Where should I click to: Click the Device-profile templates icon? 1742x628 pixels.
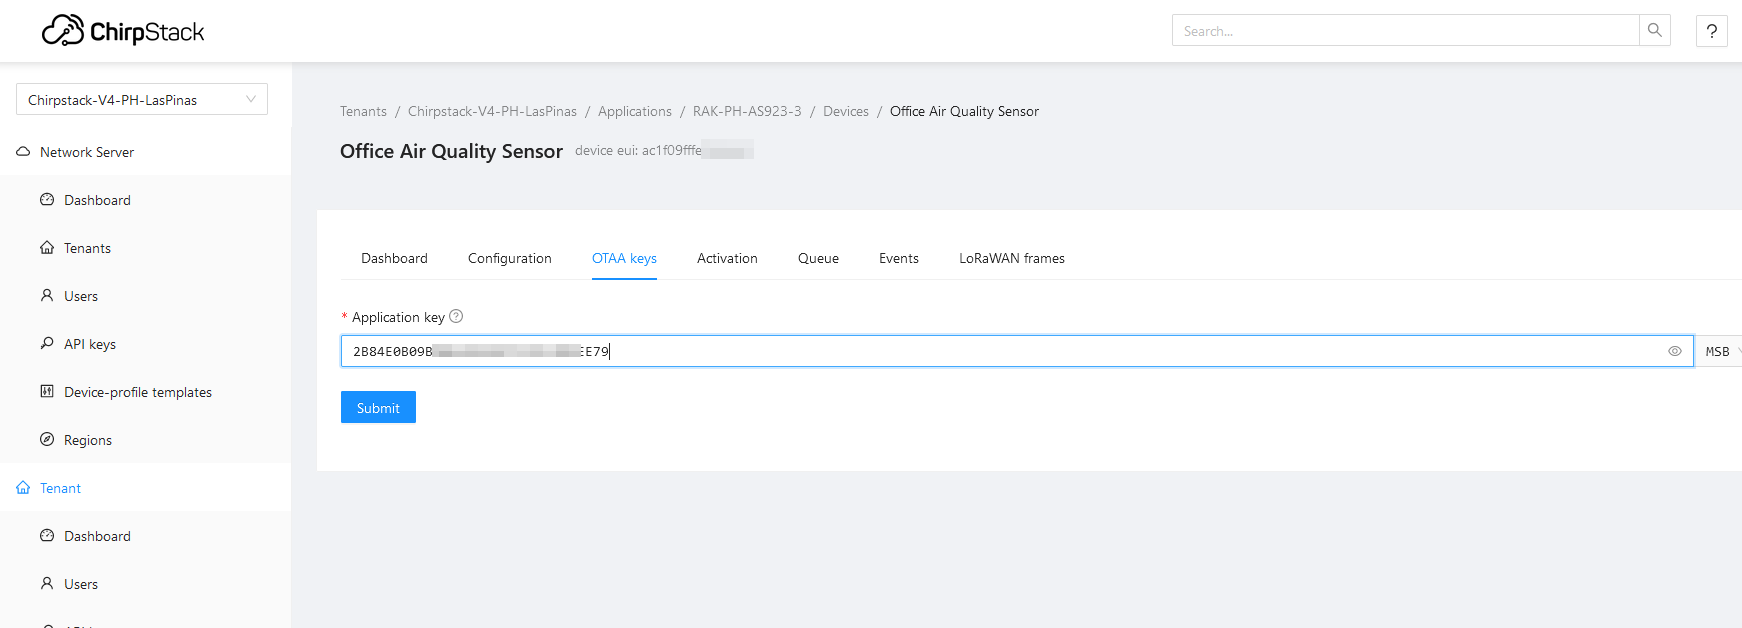click(47, 392)
